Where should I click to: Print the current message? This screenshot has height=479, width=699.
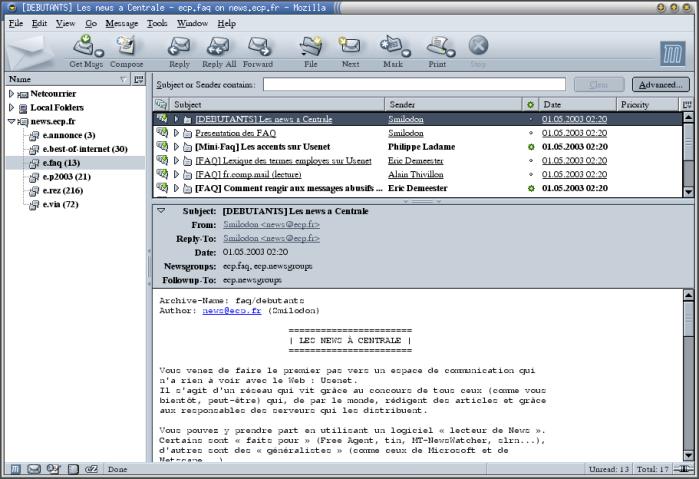click(437, 48)
